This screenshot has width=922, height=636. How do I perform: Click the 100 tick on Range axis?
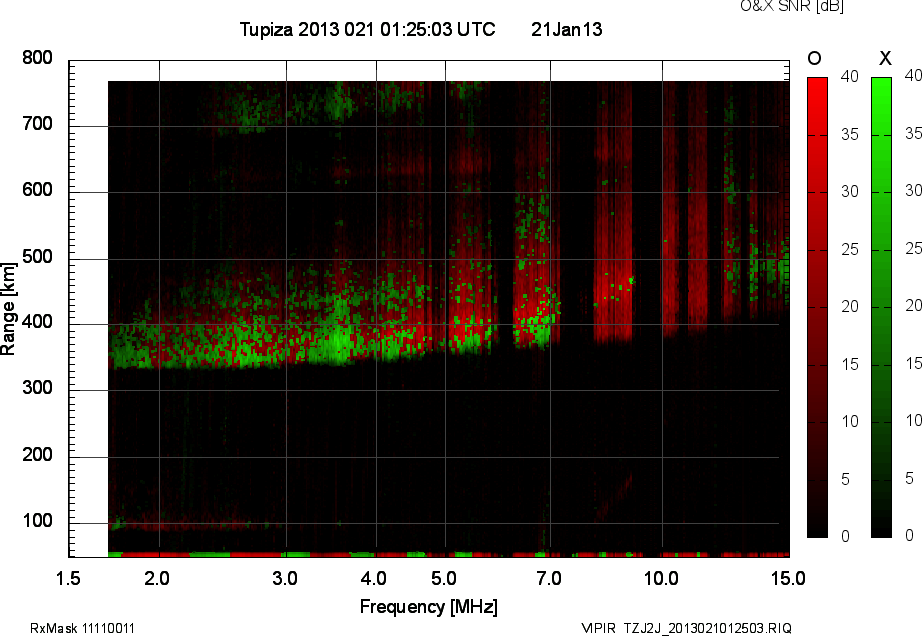37,521
